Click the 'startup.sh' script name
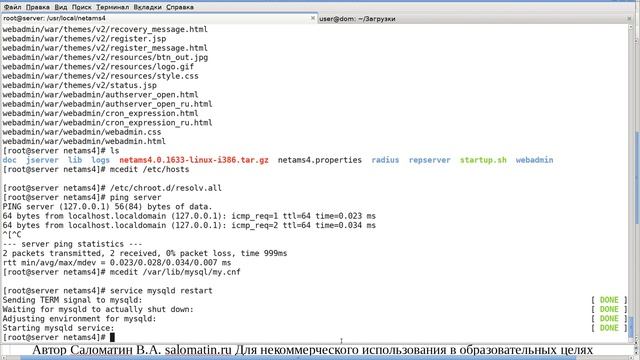 [x=483, y=160]
